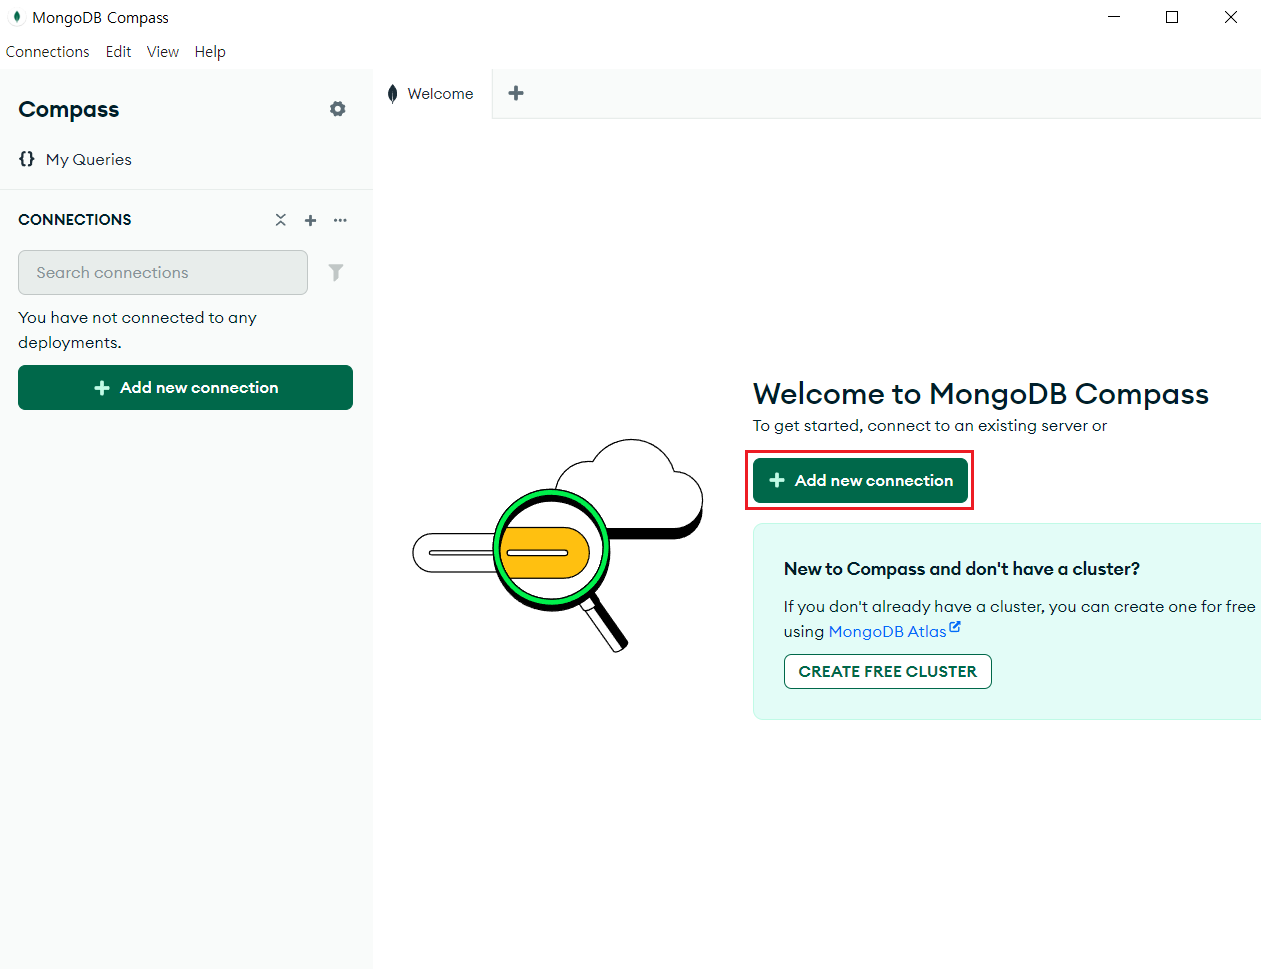Screen dimensions: 1261x969
Task: Open the MongoDB Atlas link
Action: tap(887, 631)
